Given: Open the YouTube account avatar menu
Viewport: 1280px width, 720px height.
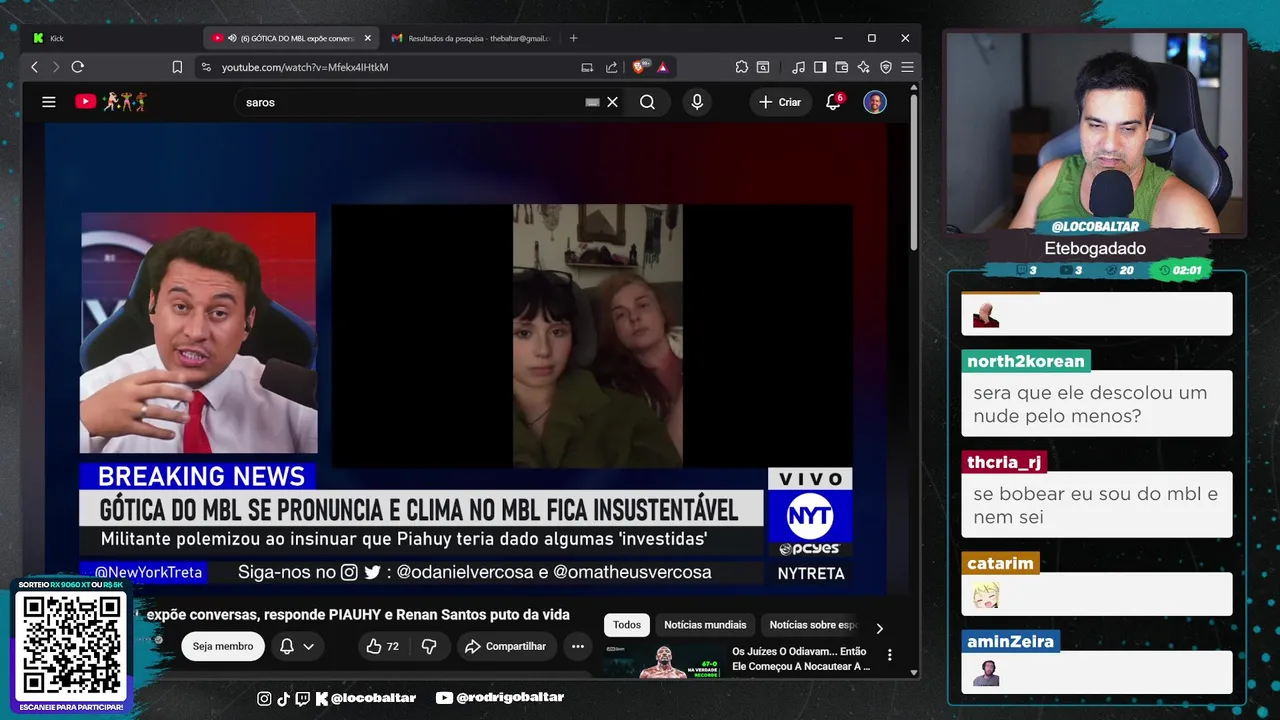Looking at the screenshot, I should coord(875,102).
